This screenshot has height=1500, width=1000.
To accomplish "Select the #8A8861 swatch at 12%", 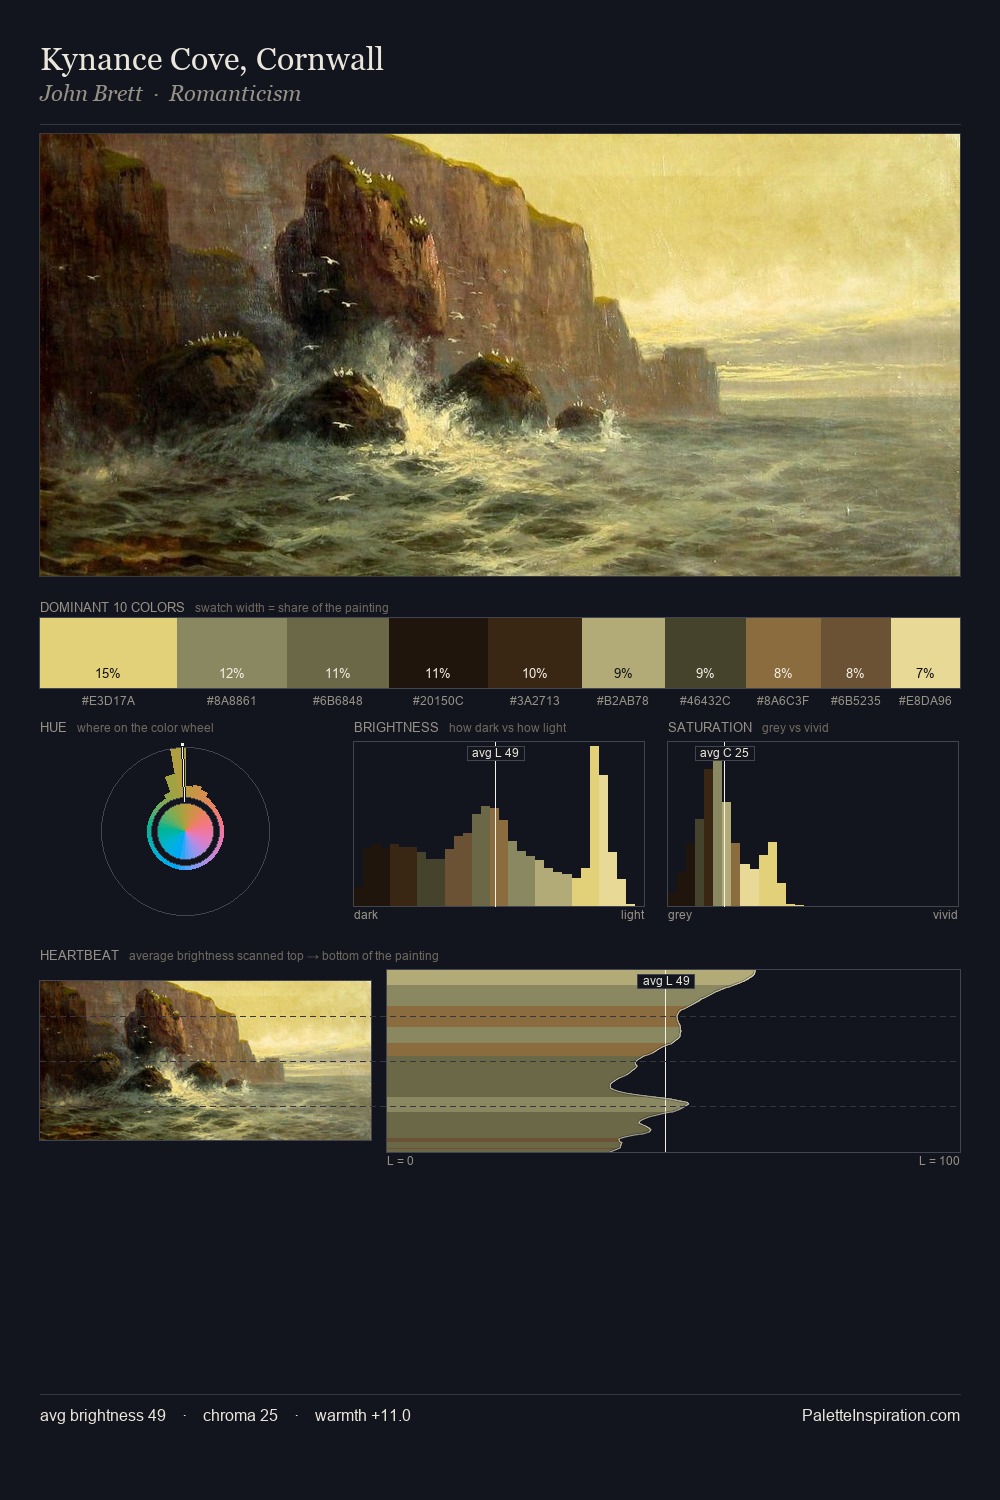I will pos(232,653).
